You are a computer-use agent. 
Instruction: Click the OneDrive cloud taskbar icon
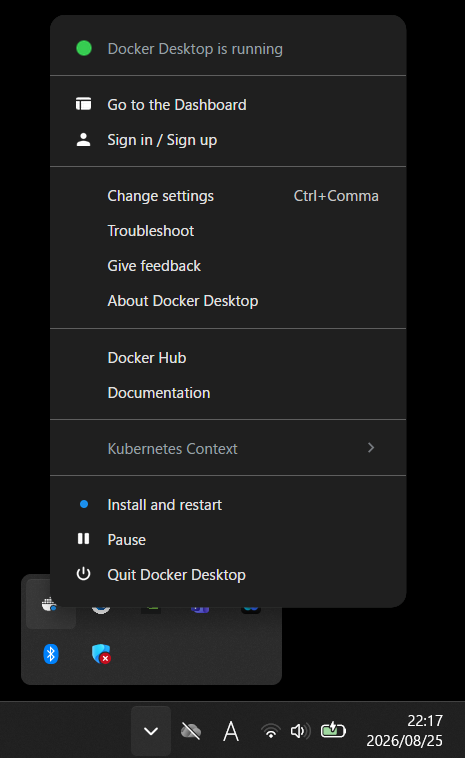(x=190, y=731)
